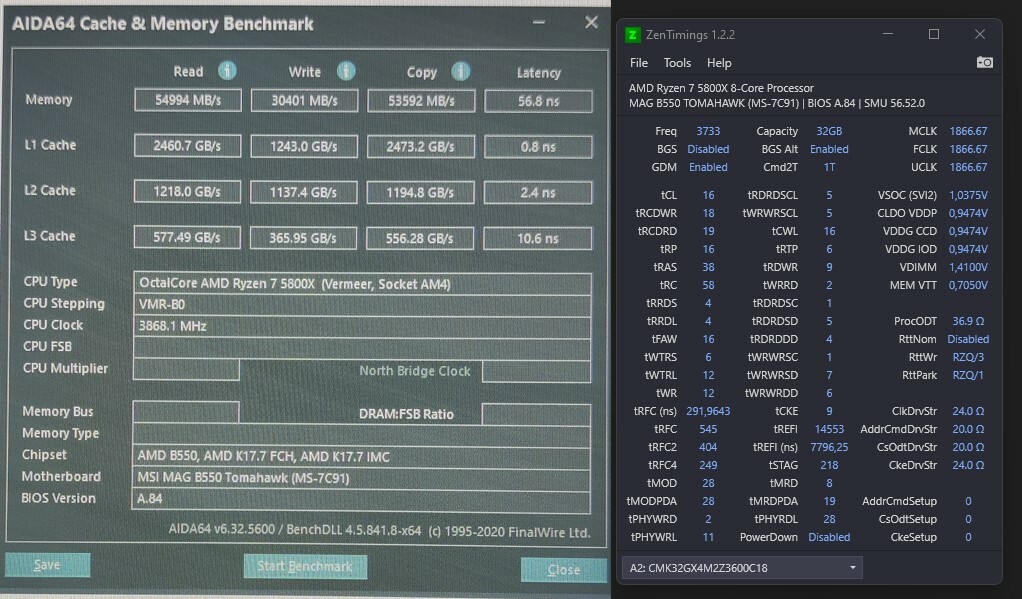Image resolution: width=1022 pixels, height=599 pixels.
Task: Click the MCLK value 1866.67
Action: pos(968,131)
